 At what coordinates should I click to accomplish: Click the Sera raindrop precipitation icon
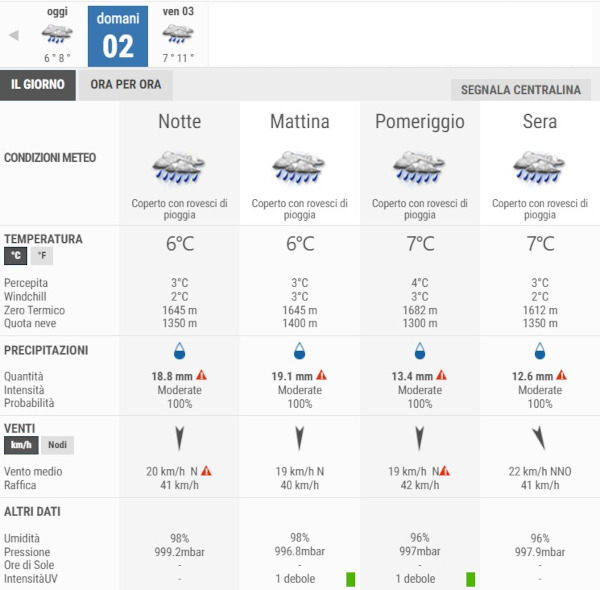click(540, 351)
